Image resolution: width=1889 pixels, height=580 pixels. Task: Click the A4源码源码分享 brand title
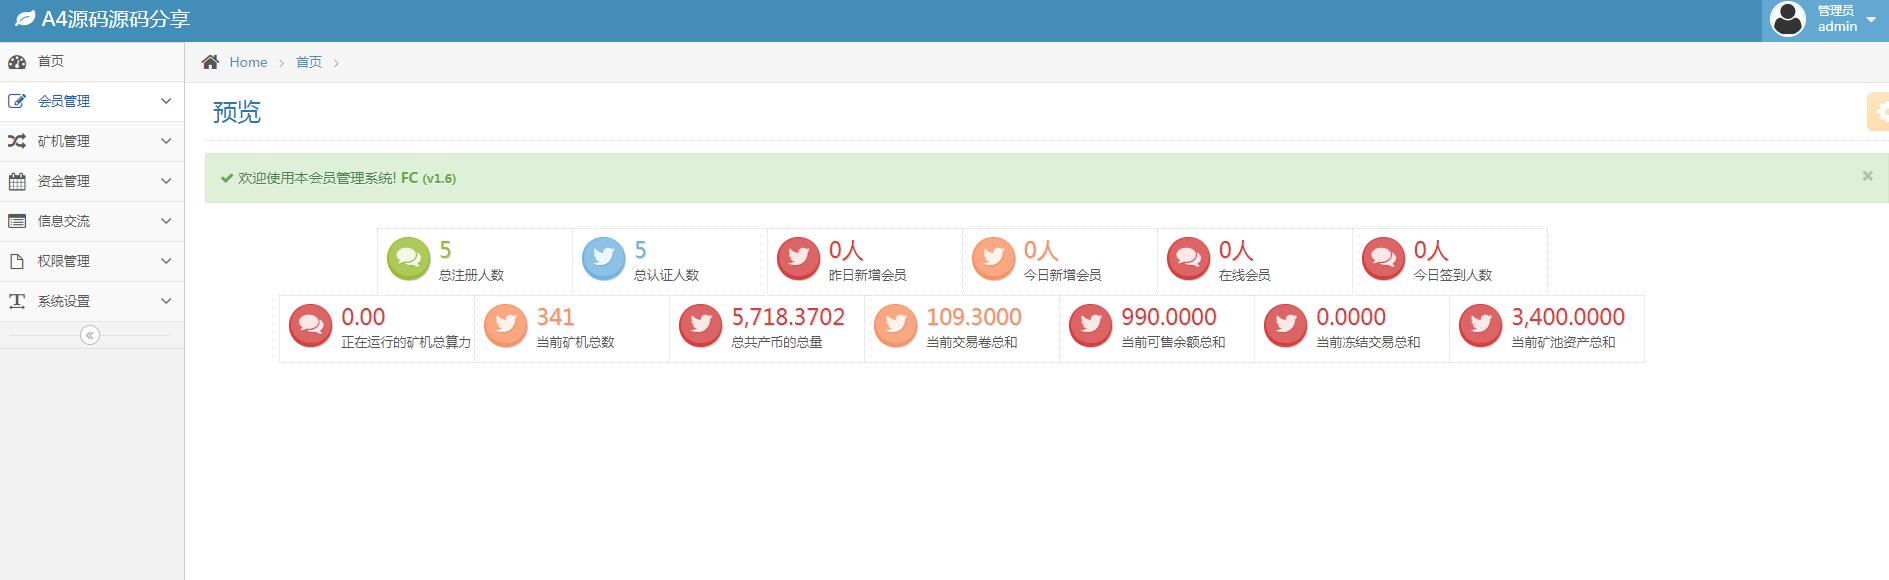pos(115,19)
